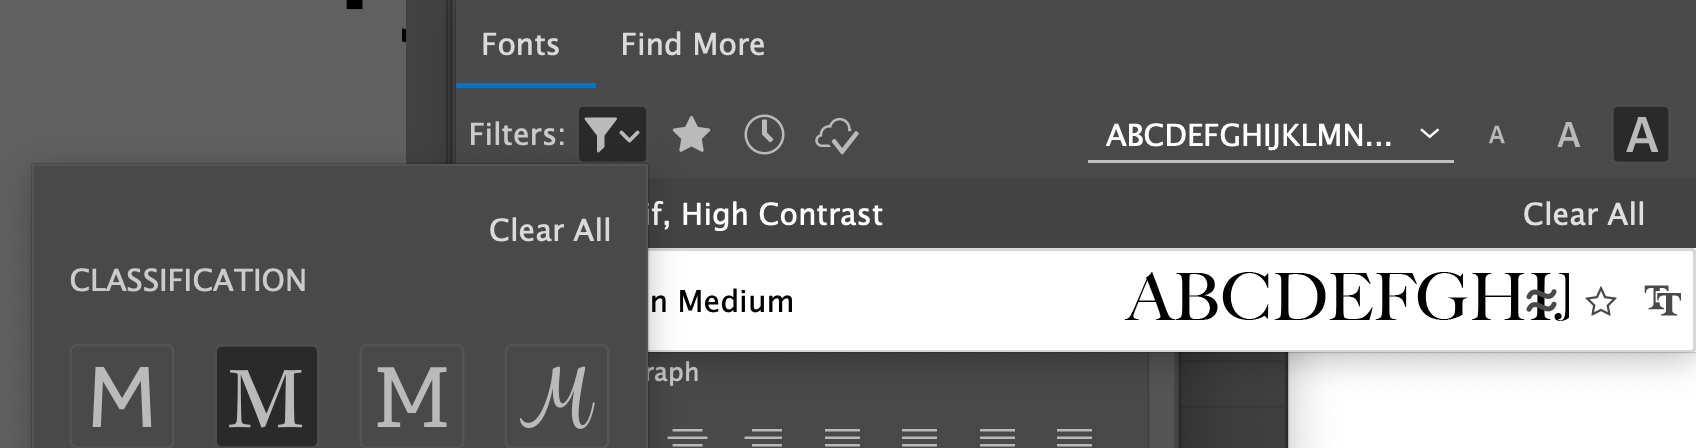Clear All in classification filter popup
The image size is (1696, 448).
(550, 230)
